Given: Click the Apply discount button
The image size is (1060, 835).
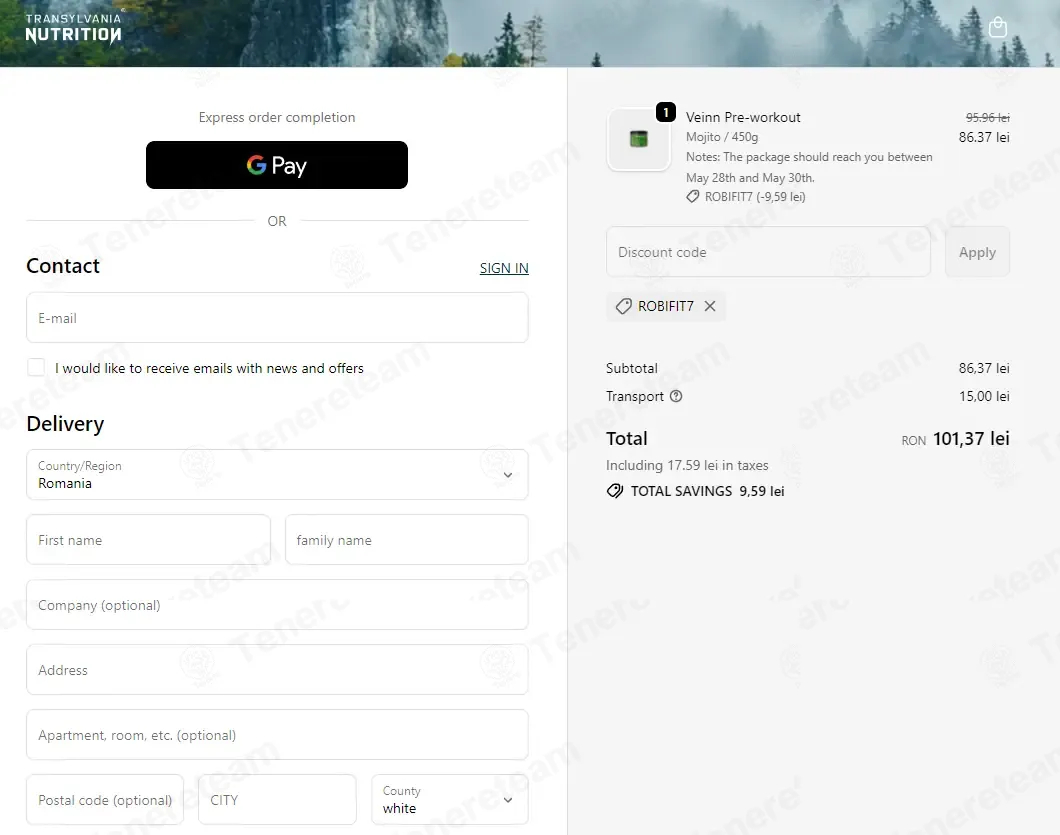Looking at the screenshot, I should tap(977, 252).
